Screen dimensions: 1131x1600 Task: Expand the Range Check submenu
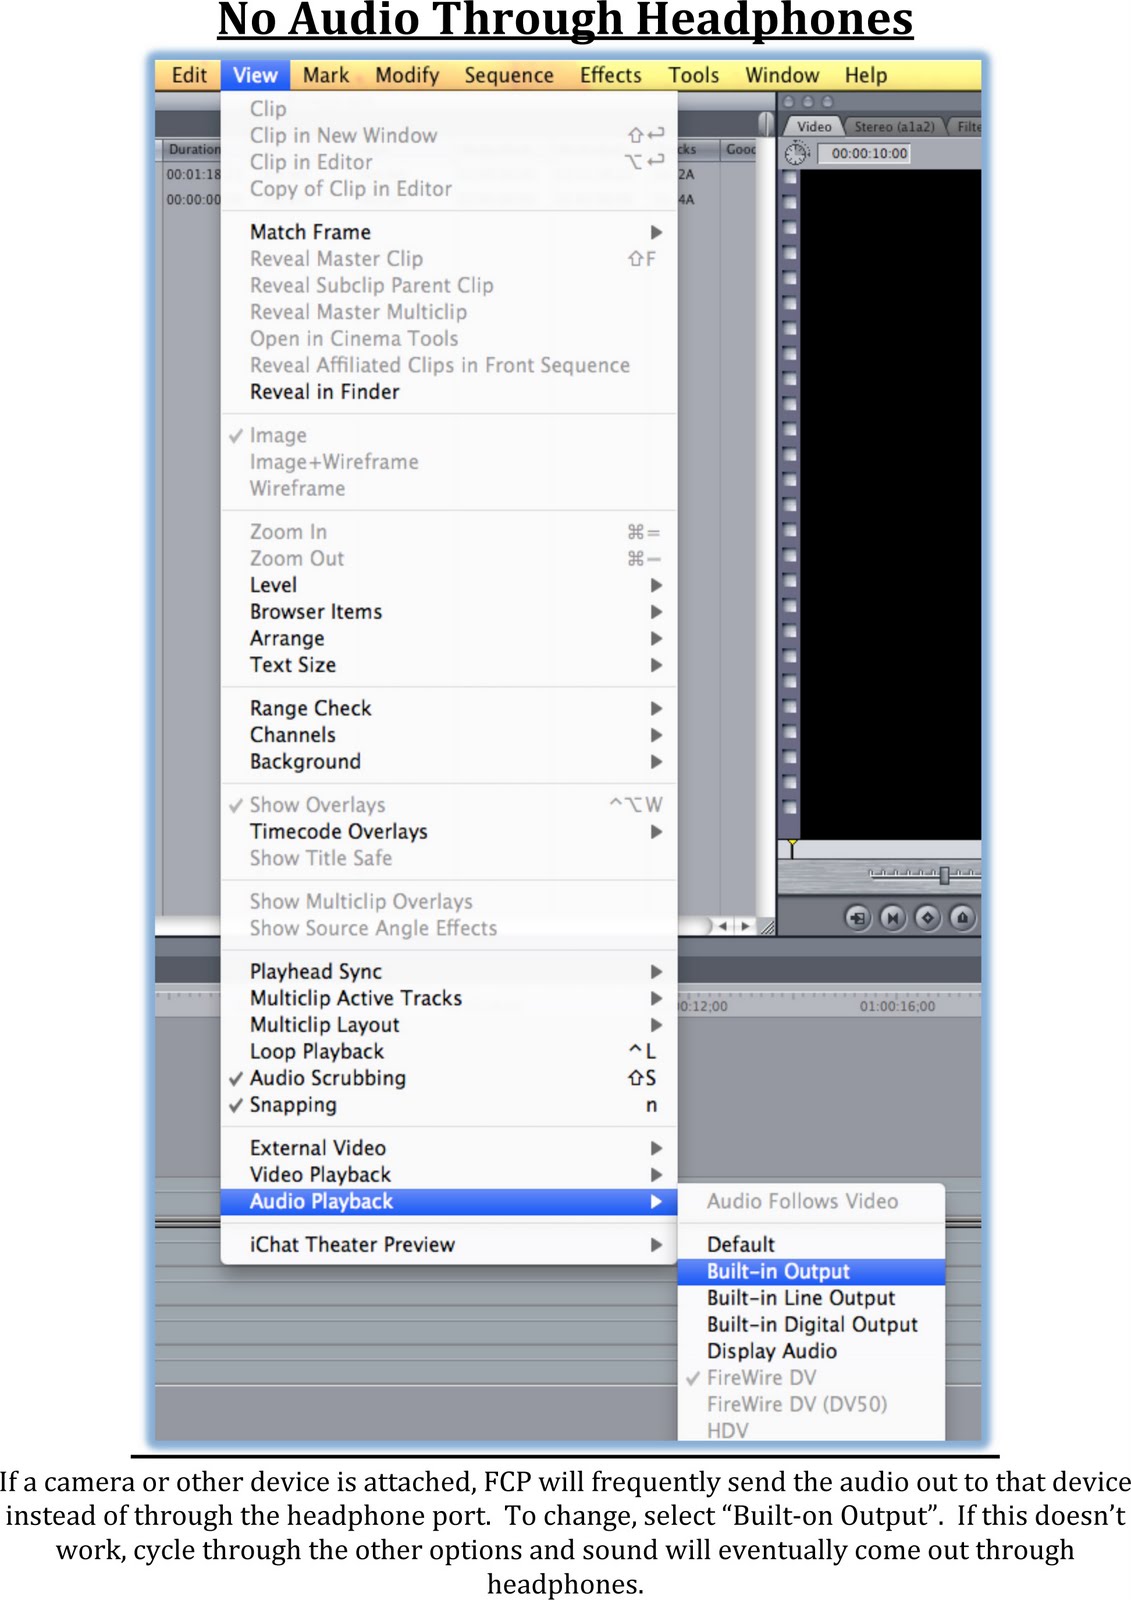448,708
